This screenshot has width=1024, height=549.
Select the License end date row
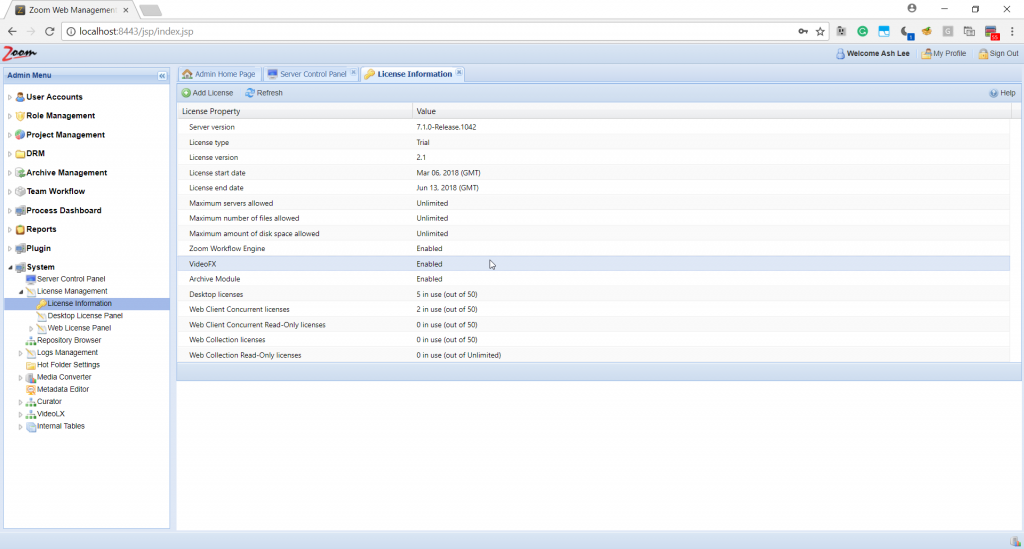(x=594, y=188)
